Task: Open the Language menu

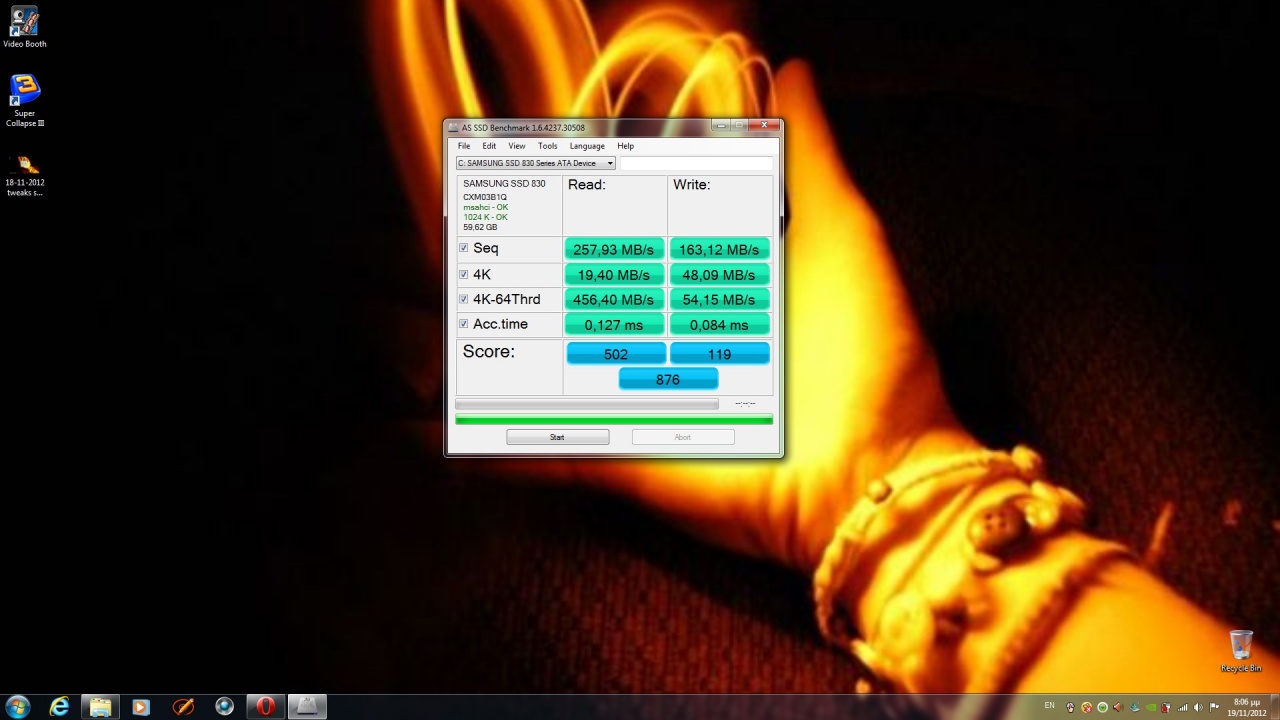Action: 587,146
